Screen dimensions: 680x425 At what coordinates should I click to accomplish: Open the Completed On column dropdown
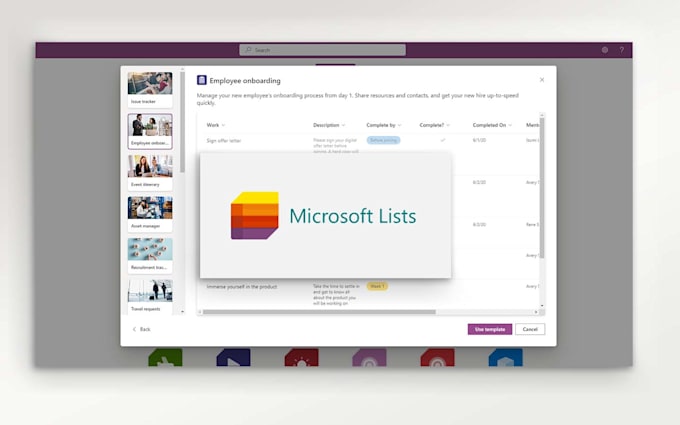510,125
